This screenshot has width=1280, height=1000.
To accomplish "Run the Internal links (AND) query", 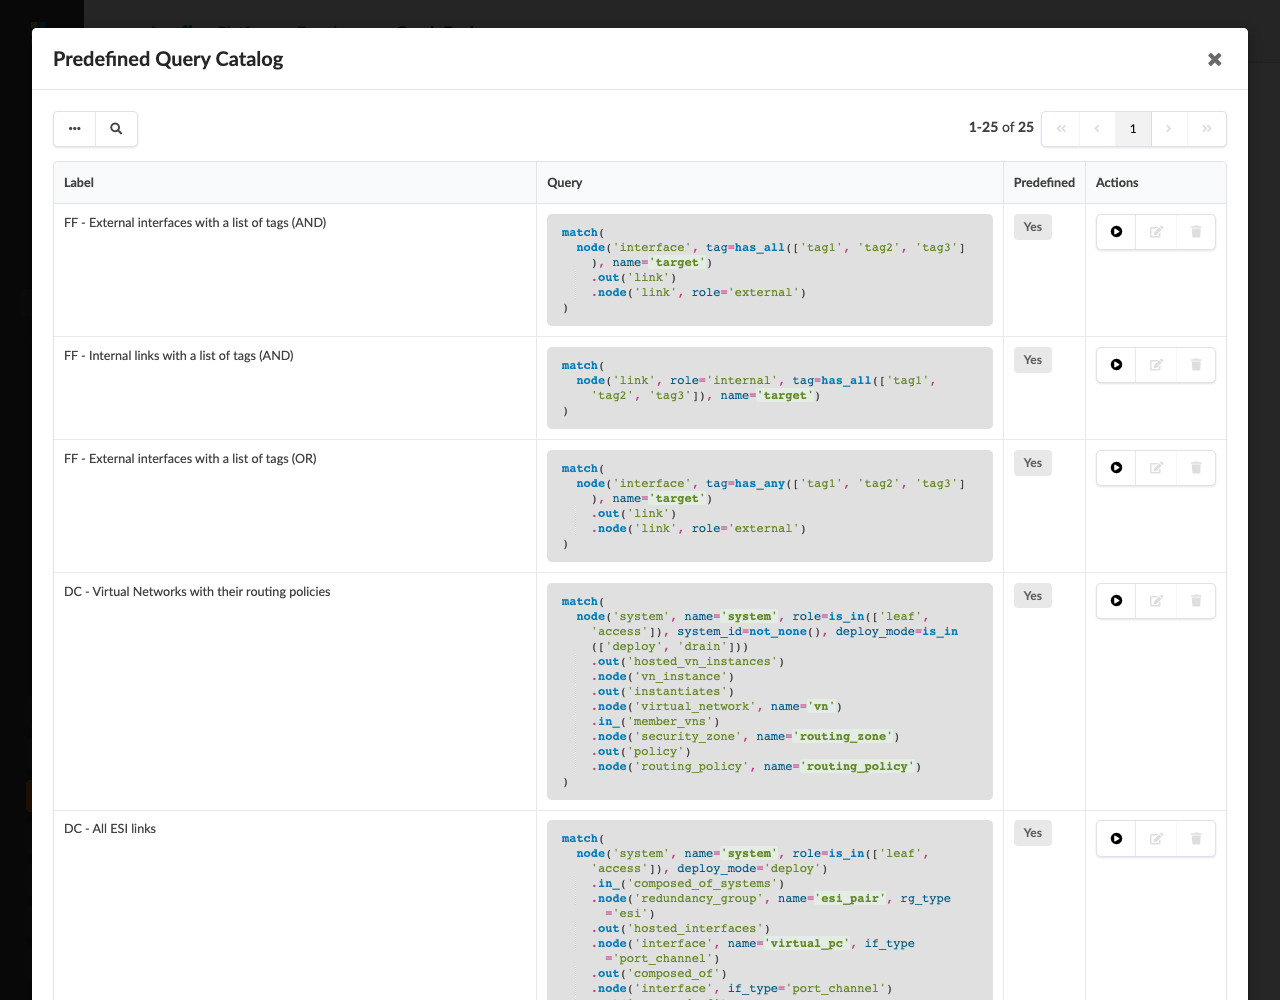I will coord(1116,365).
